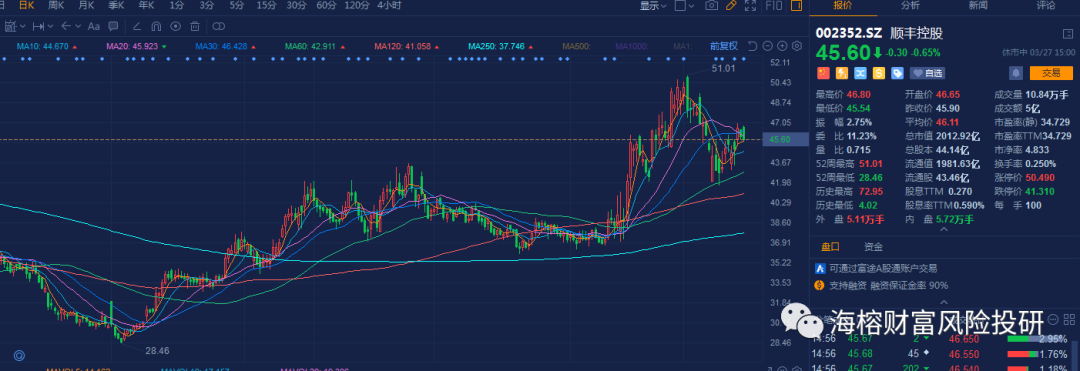1080x371 pixels.
Task: Click the China flag market icon
Action: coord(823,73)
